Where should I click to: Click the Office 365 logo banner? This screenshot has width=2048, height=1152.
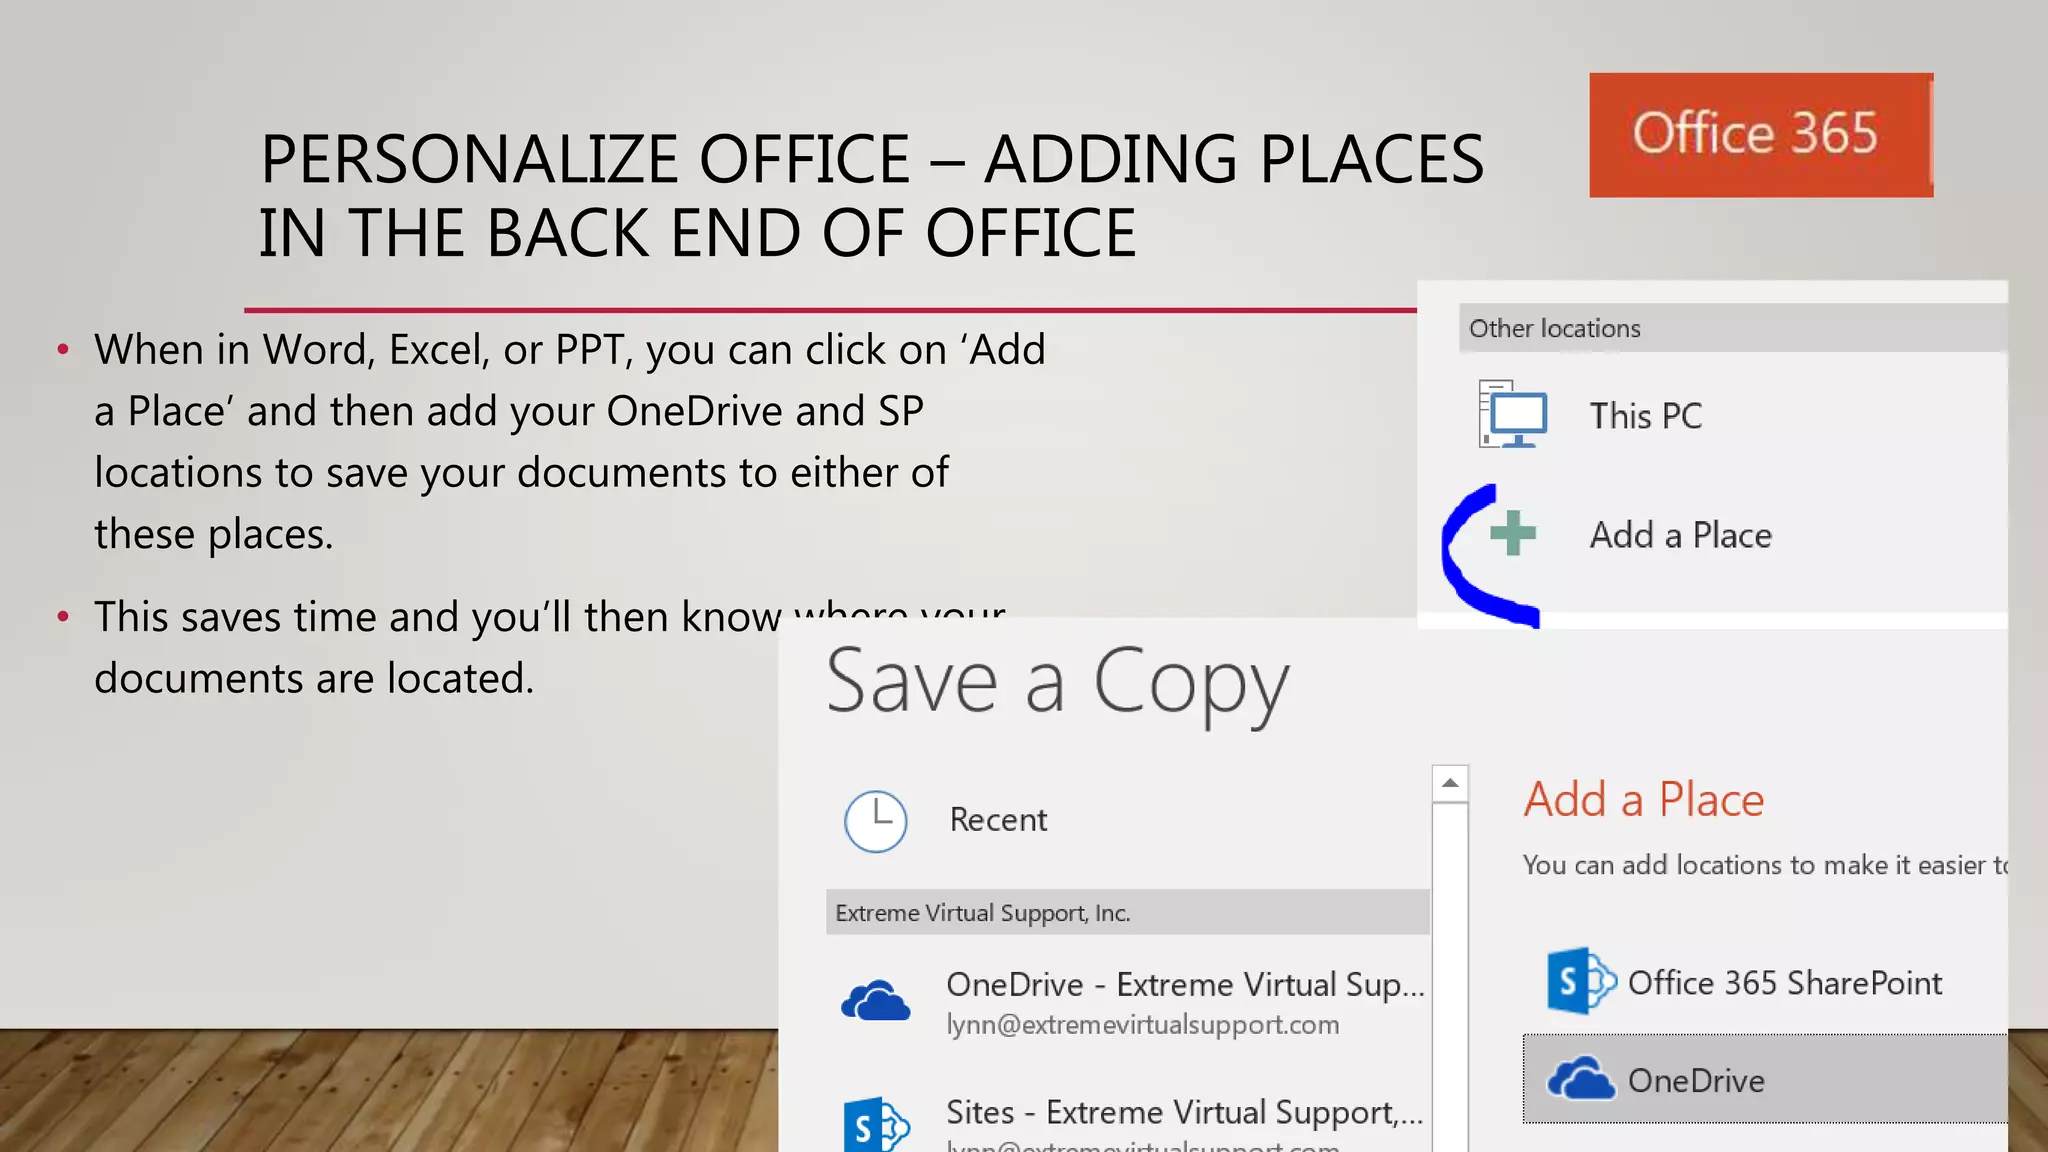point(1761,135)
